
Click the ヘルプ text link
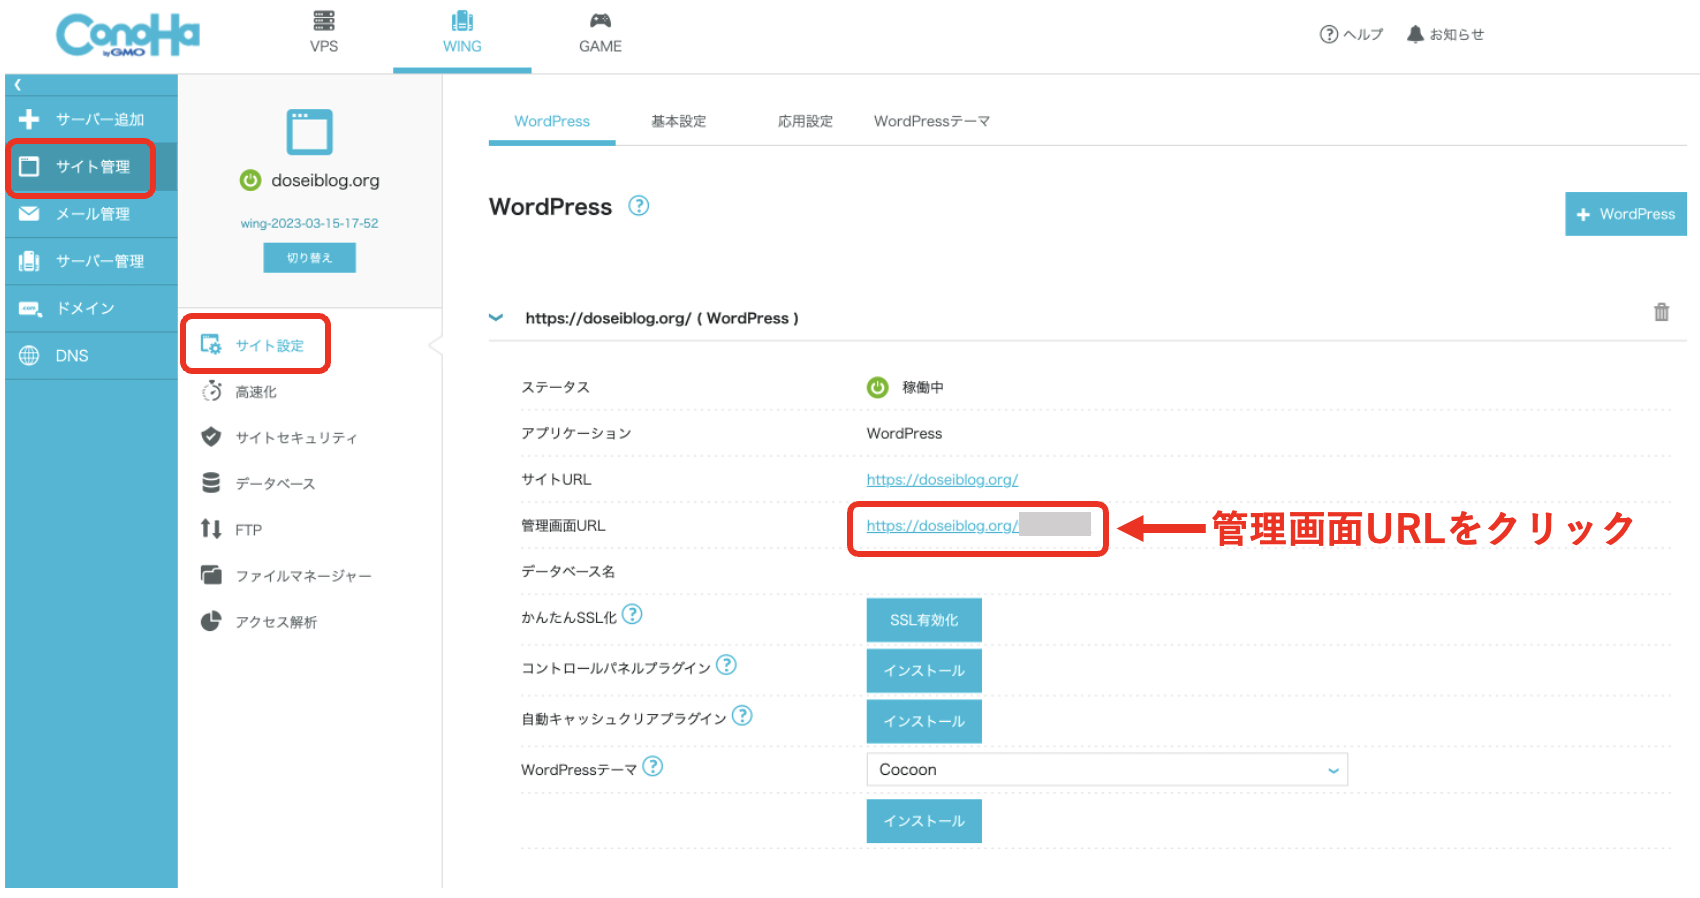[1363, 34]
